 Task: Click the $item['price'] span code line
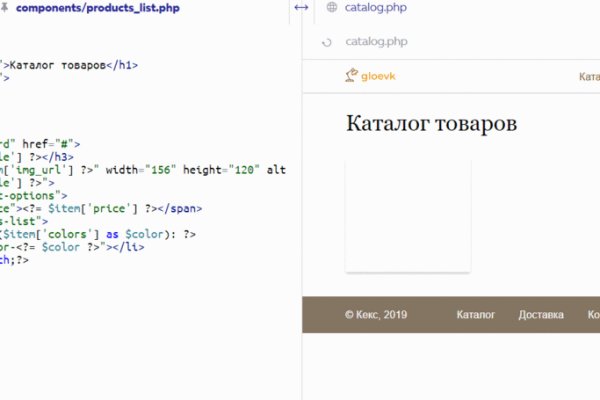point(100,209)
